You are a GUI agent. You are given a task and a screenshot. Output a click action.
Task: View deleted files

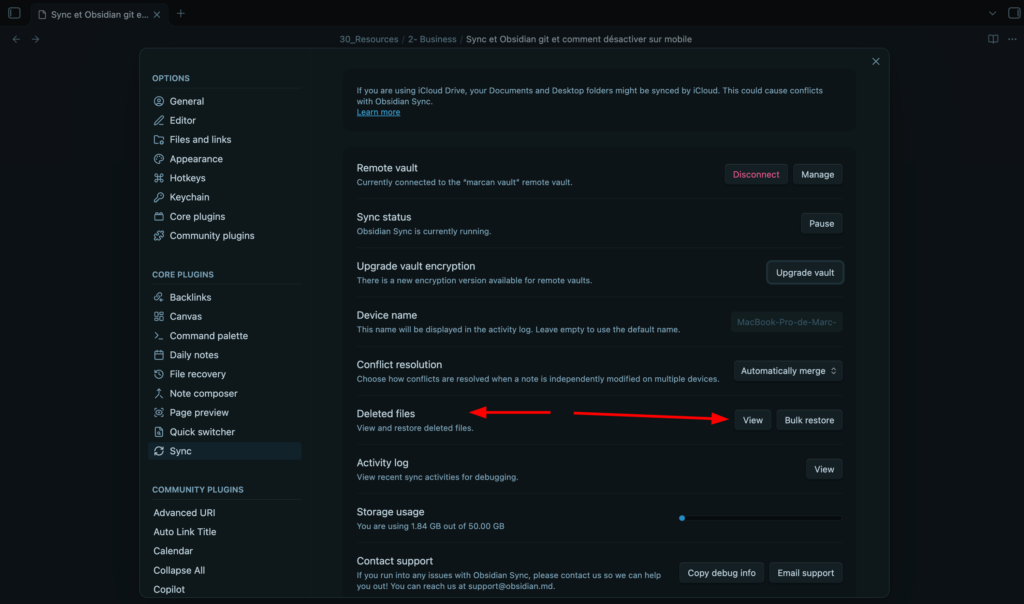tap(752, 420)
